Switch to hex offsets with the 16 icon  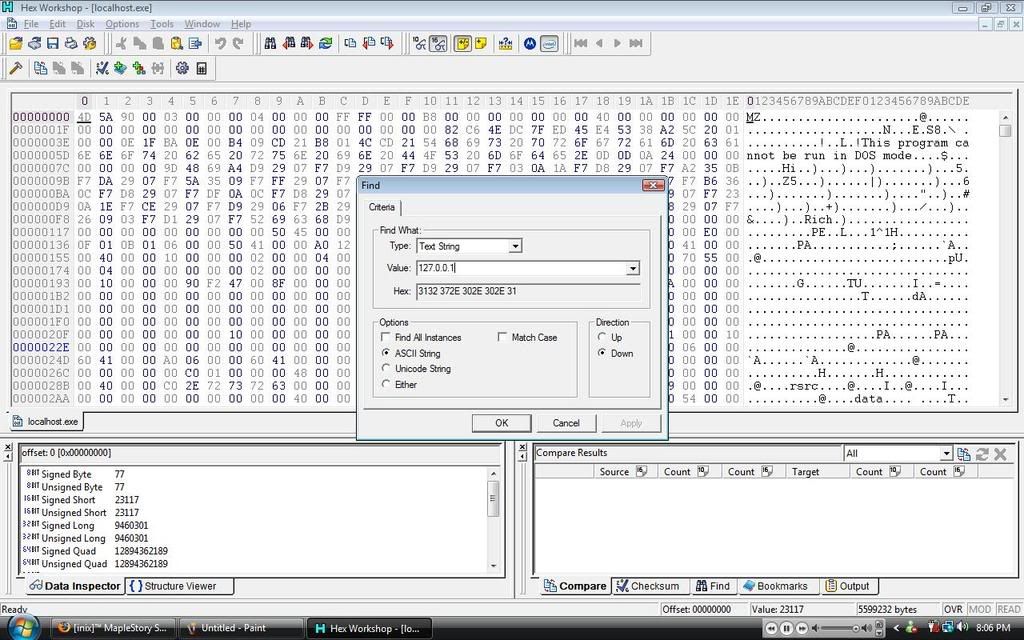pos(438,44)
